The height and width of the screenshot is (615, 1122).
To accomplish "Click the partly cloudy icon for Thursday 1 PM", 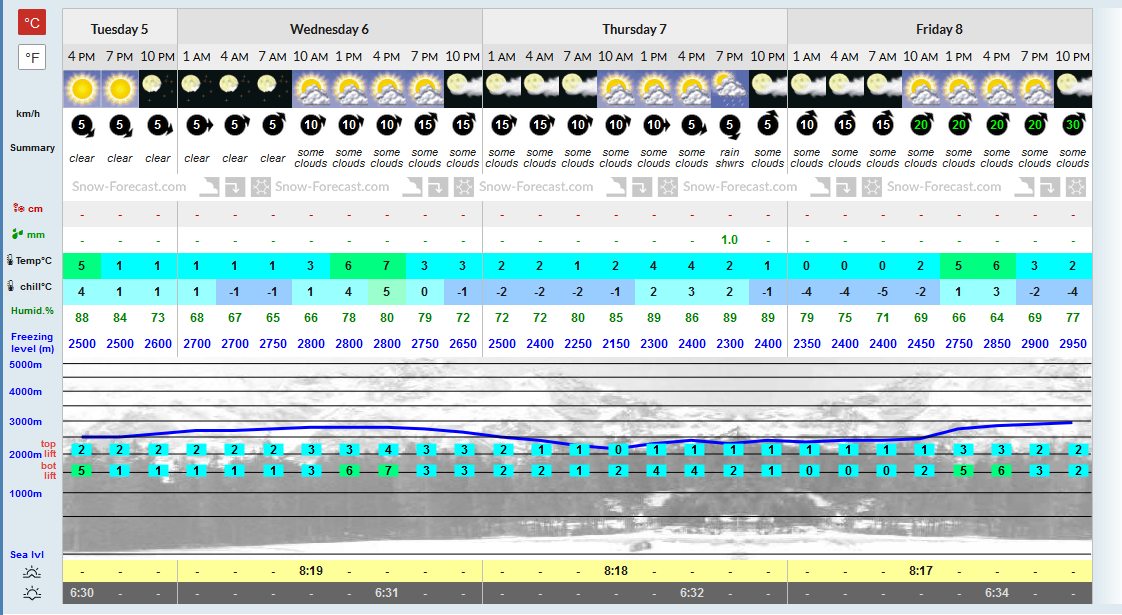I will pyautogui.click(x=654, y=89).
